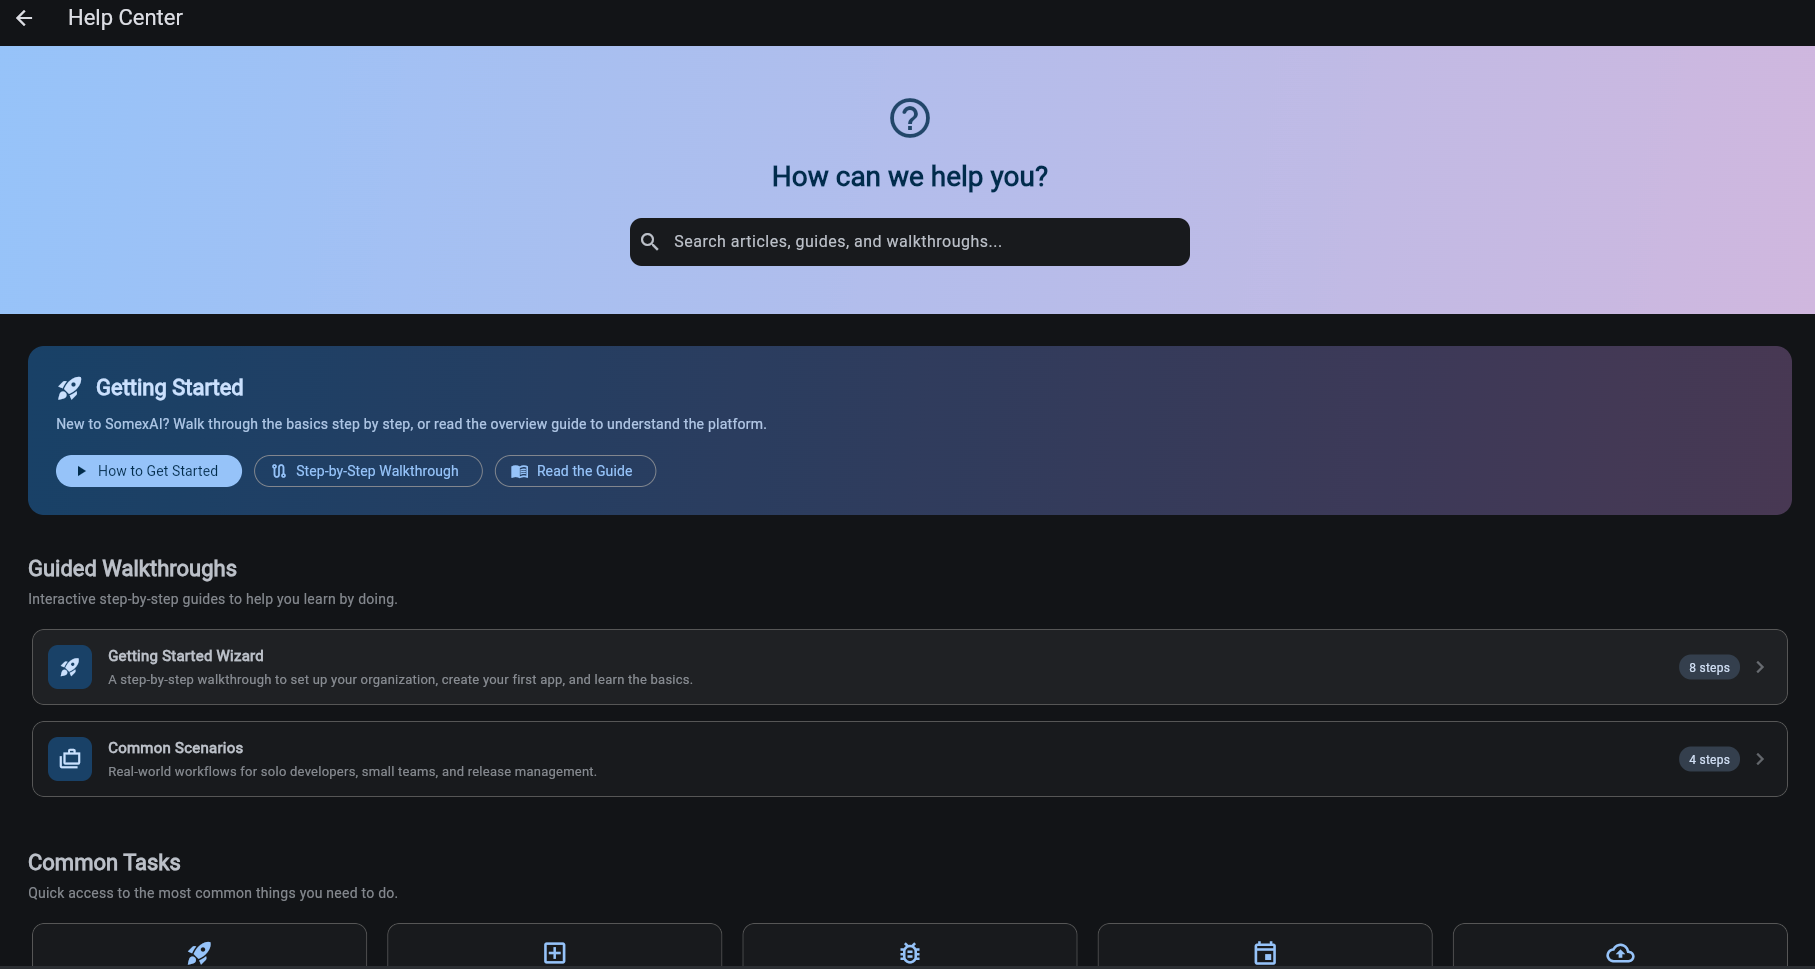
Task: Open Read the Guide
Action: [575, 470]
